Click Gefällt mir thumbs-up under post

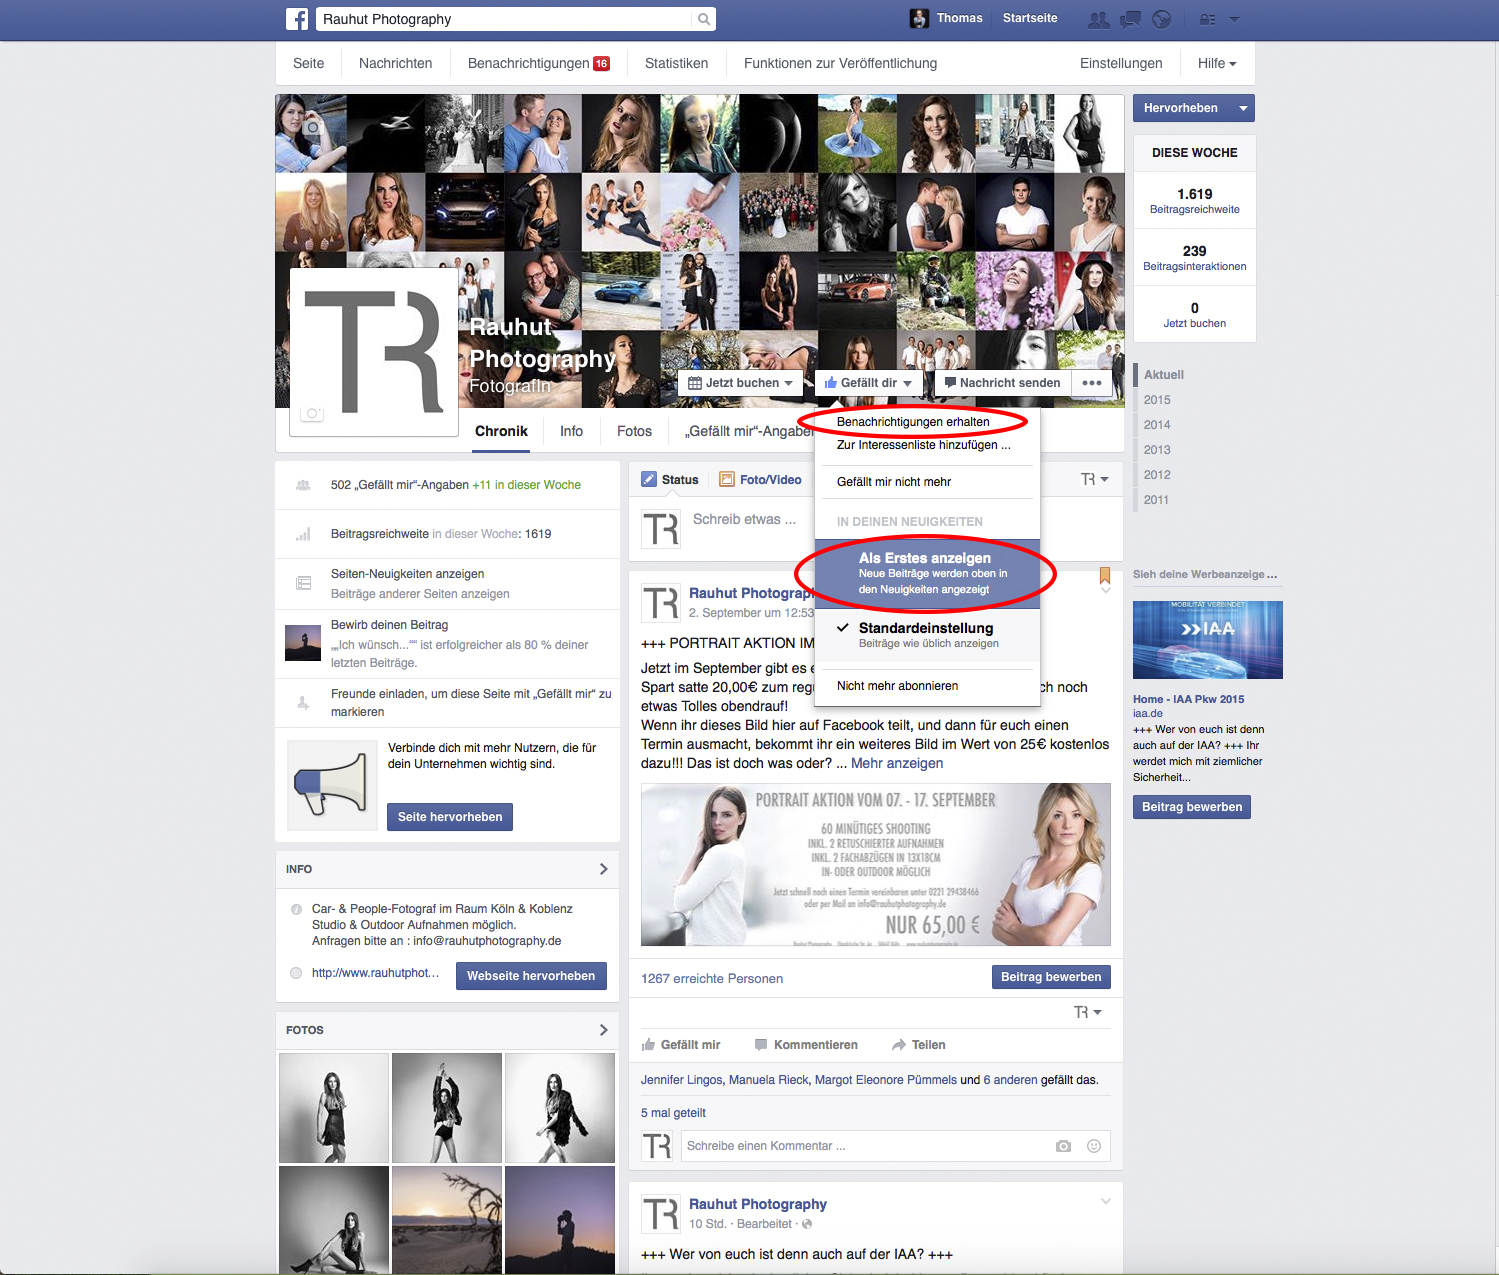[x=681, y=1045]
